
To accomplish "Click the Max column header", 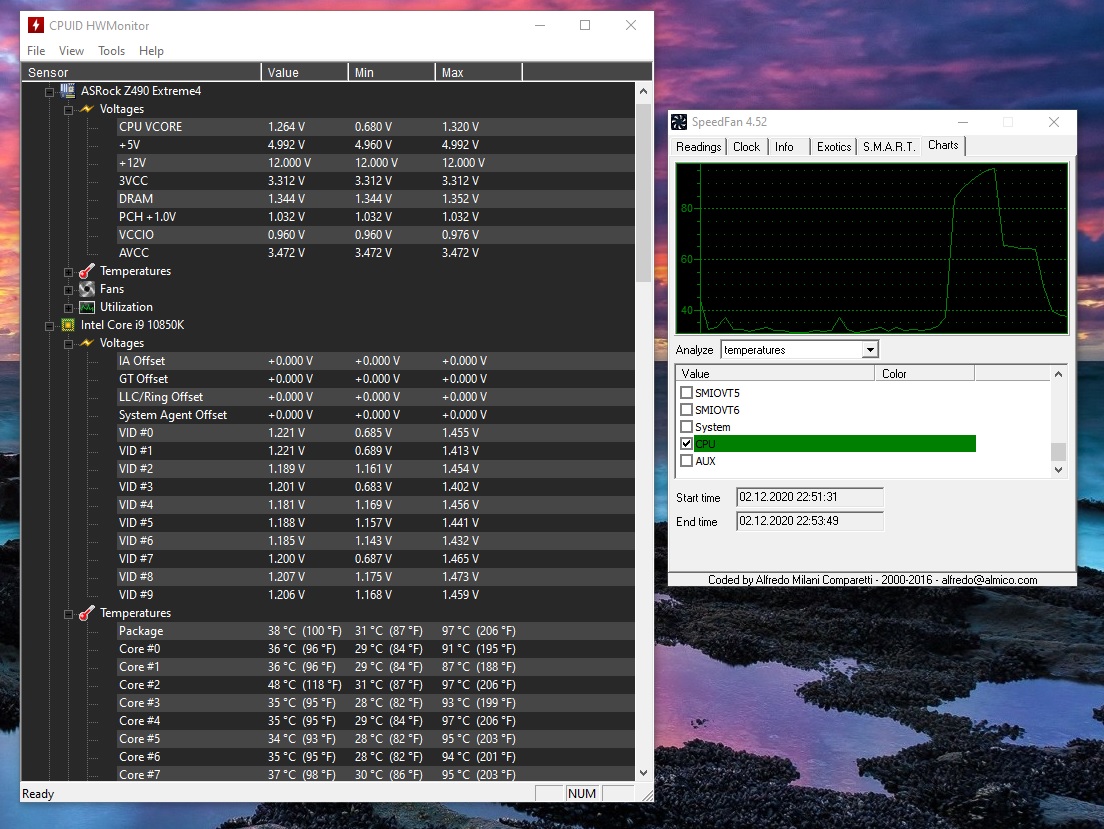I will [x=479, y=72].
